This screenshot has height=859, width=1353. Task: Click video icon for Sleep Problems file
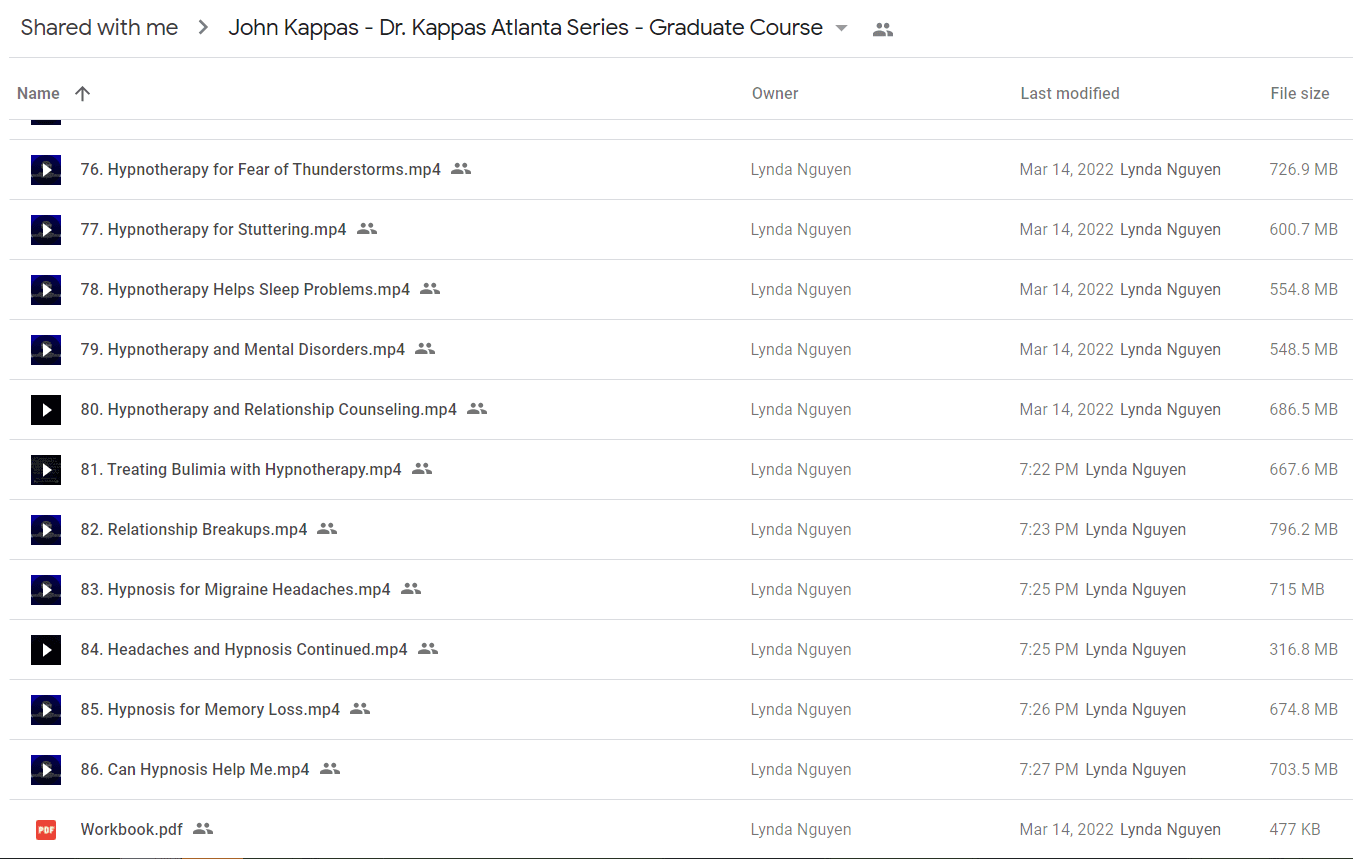point(46,290)
